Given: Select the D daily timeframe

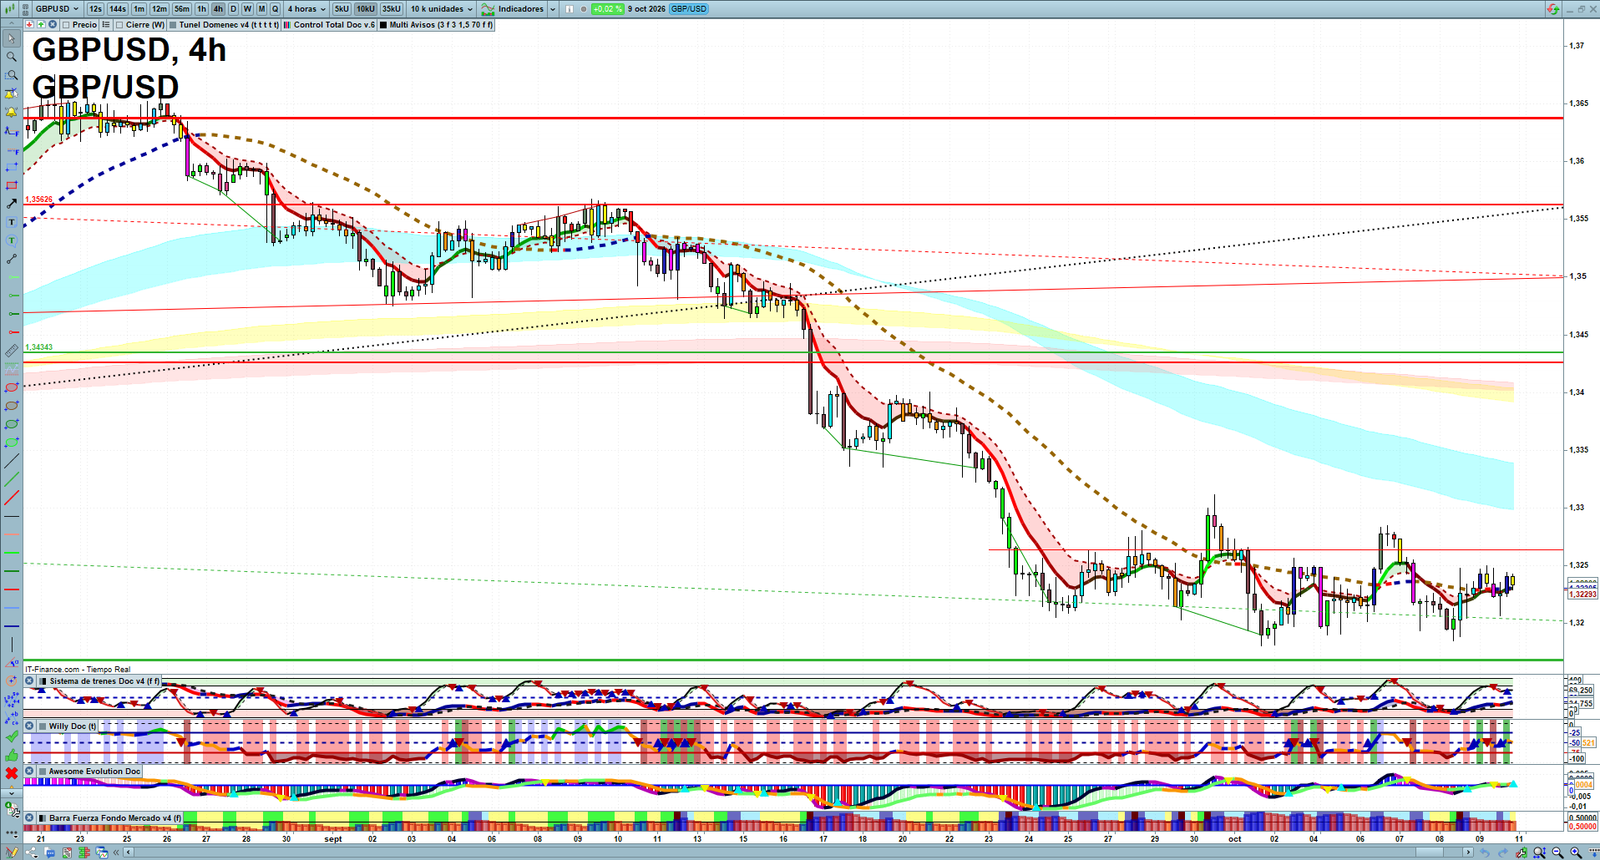Looking at the screenshot, I should click(233, 9).
